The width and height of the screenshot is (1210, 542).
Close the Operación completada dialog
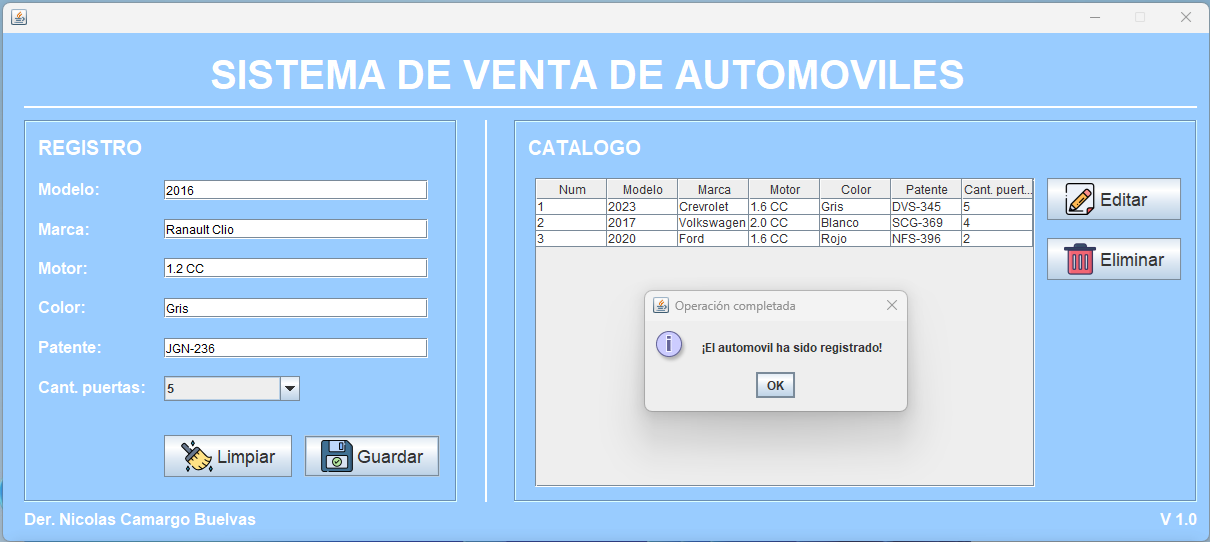(x=892, y=305)
